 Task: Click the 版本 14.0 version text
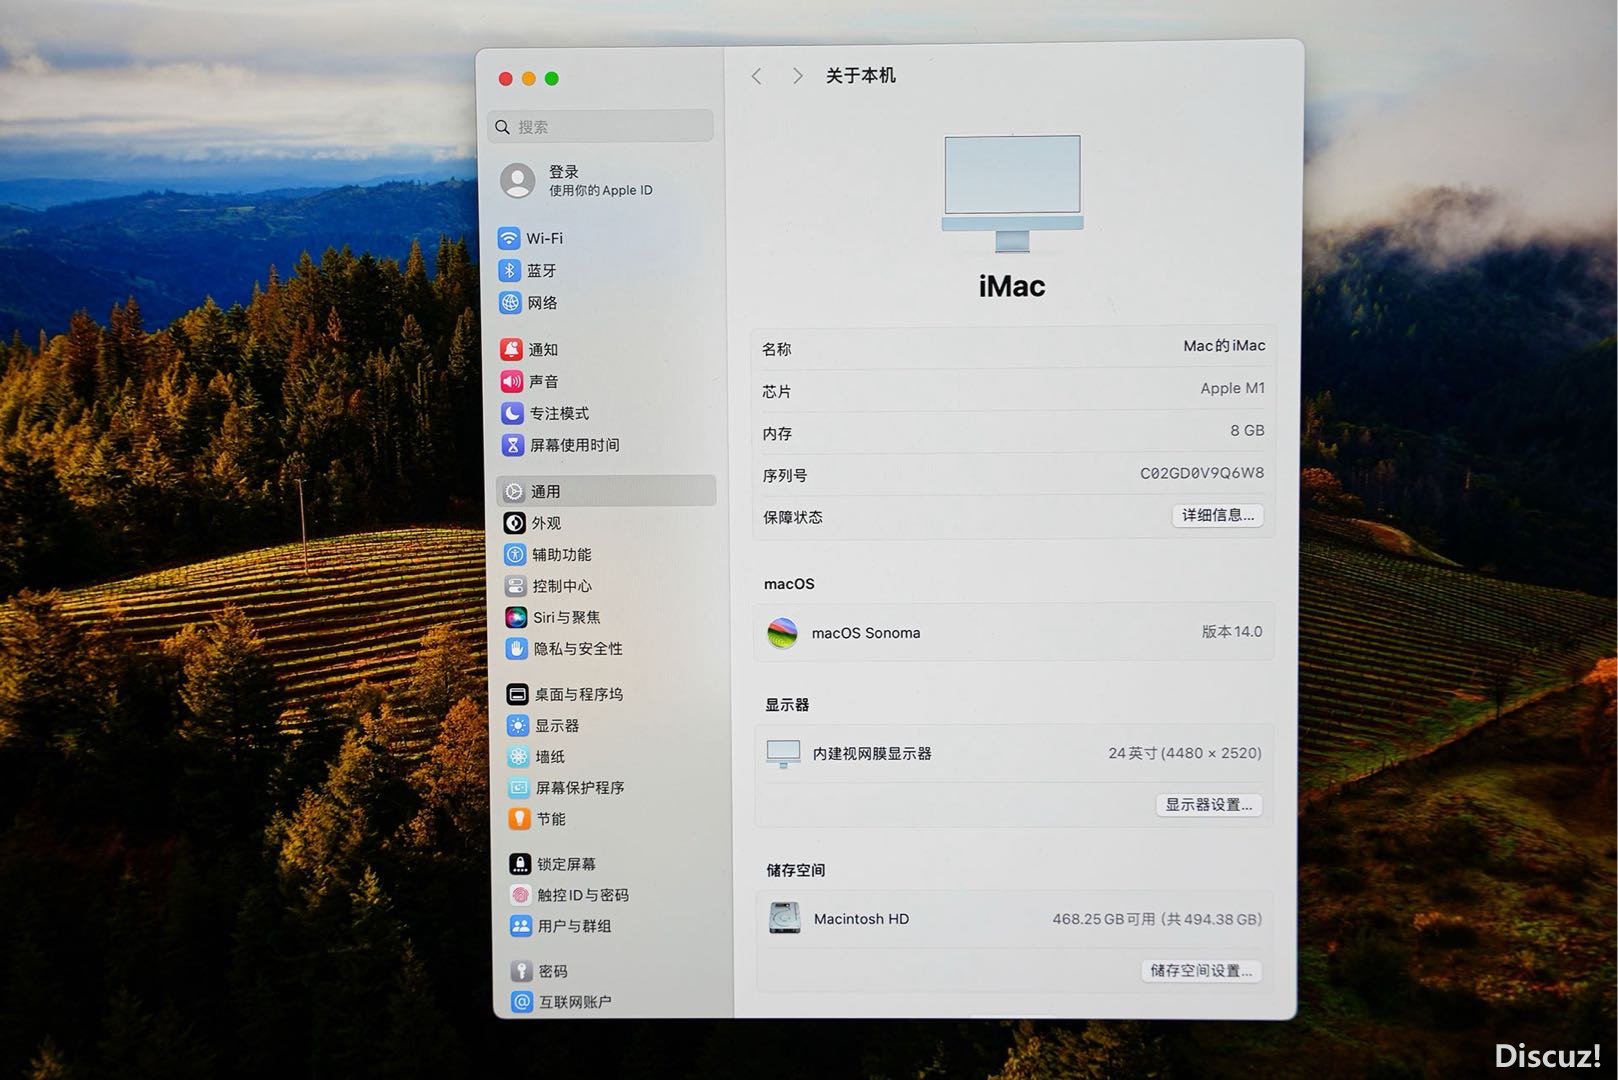click(1232, 632)
